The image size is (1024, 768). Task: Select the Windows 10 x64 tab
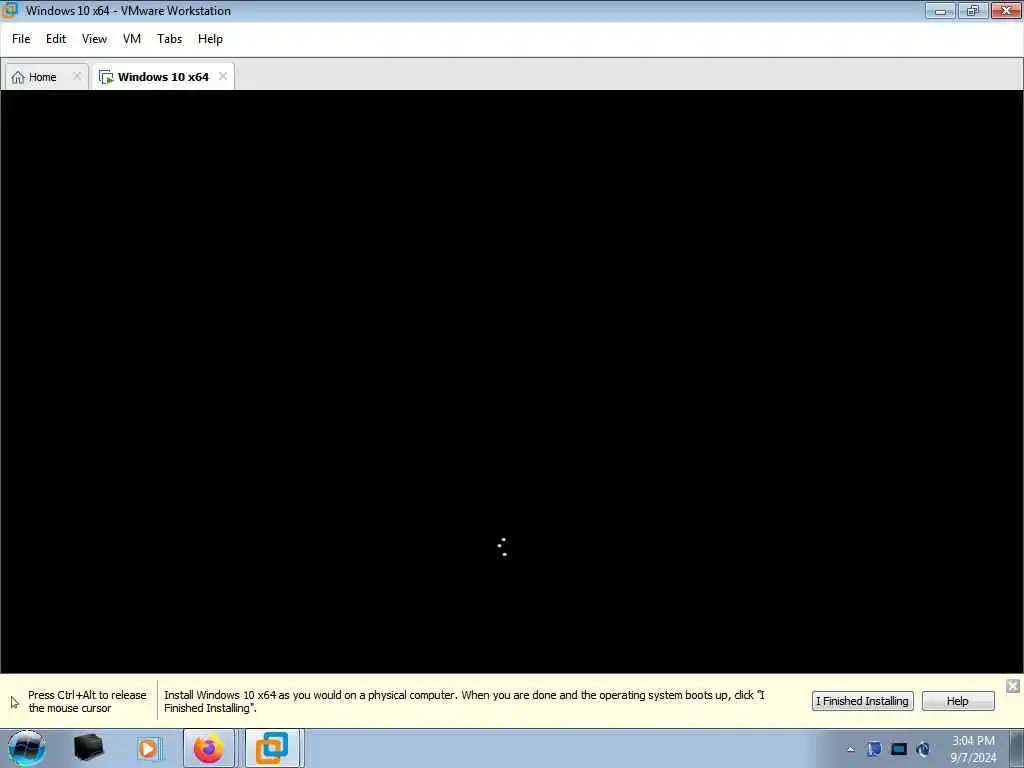coord(163,76)
